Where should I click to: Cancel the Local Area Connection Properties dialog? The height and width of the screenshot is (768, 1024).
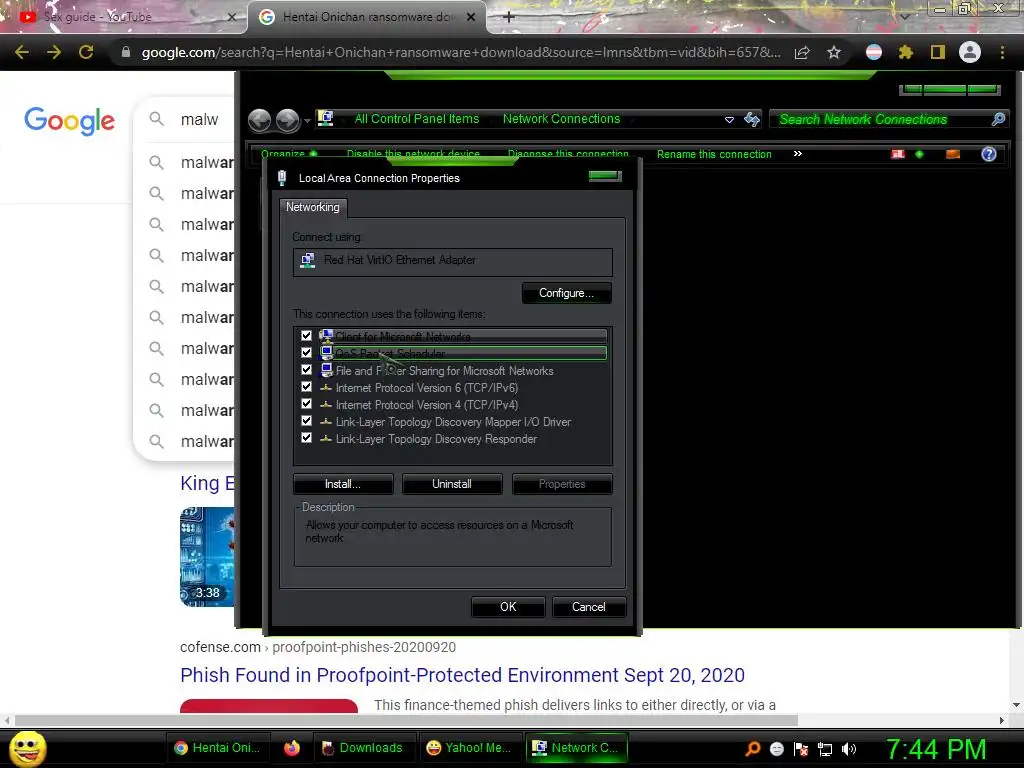589,607
